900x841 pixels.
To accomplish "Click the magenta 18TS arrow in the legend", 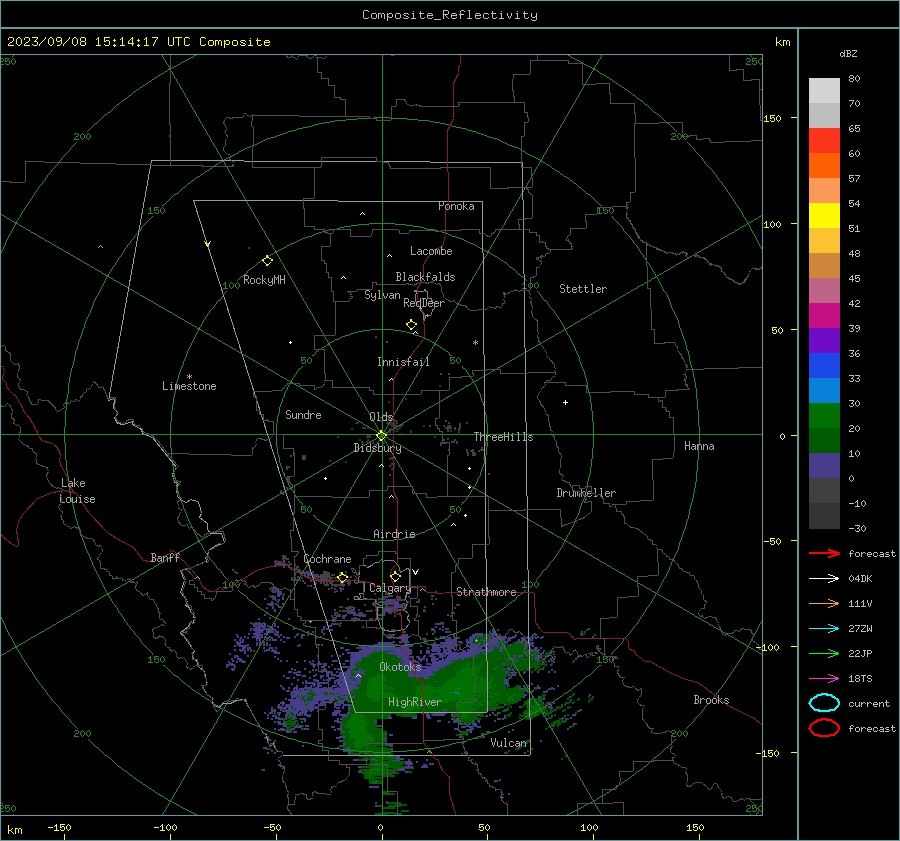I will (x=824, y=679).
